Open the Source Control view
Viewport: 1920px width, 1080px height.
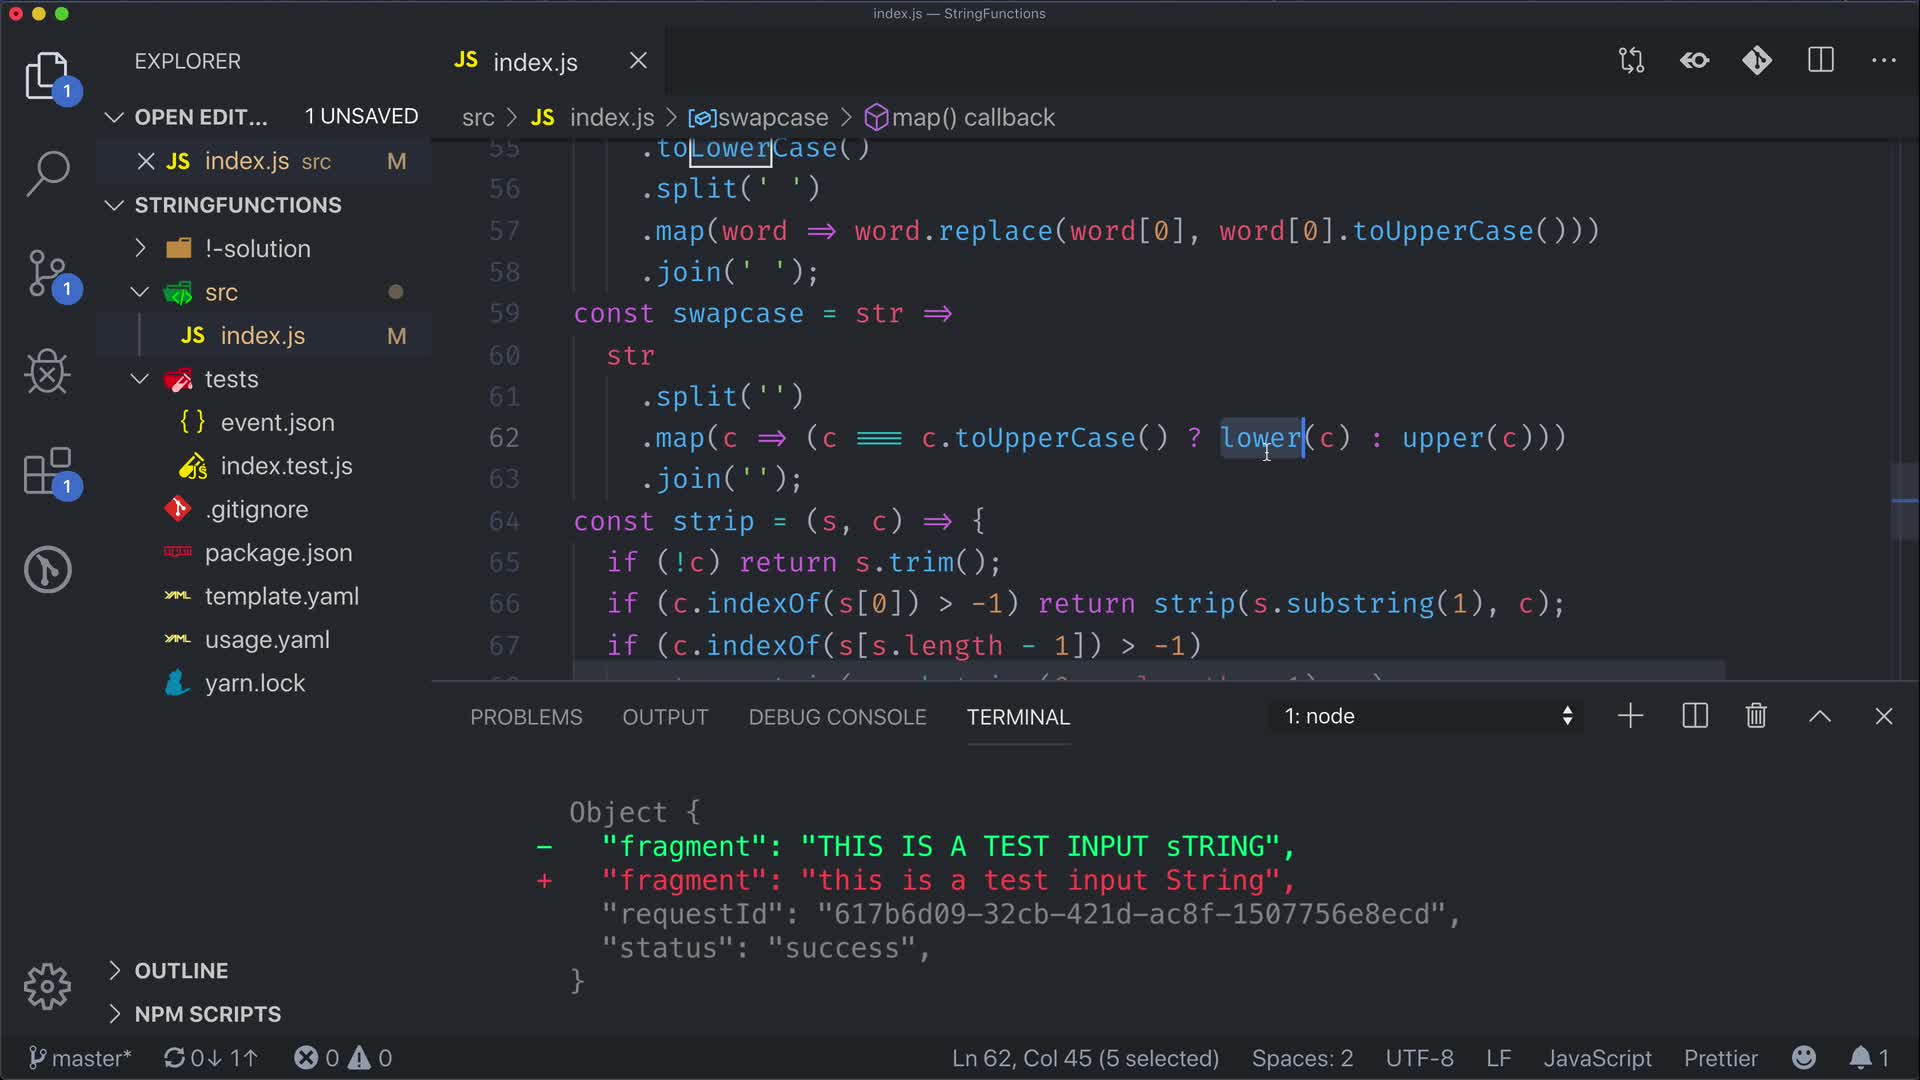point(47,273)
